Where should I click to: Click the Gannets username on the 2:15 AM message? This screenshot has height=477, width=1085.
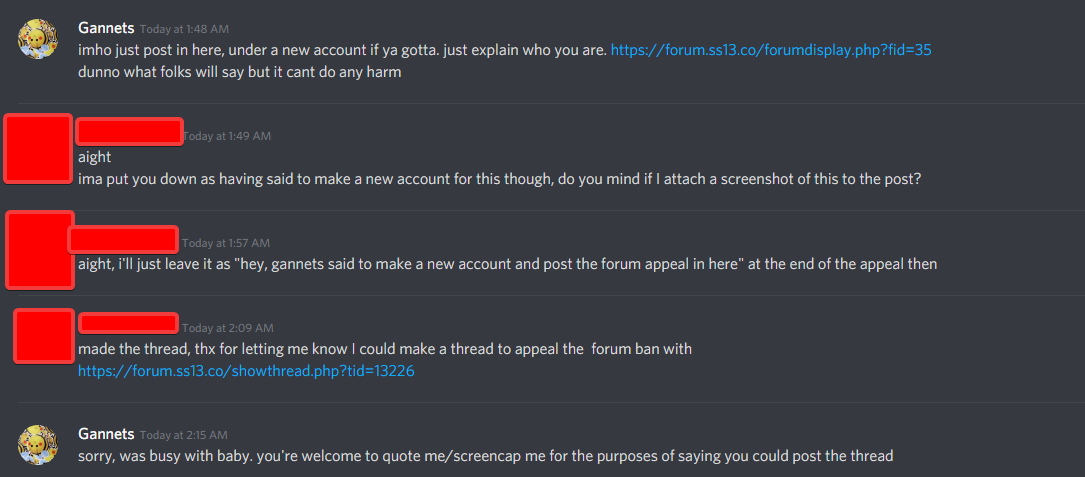[106, 434]
